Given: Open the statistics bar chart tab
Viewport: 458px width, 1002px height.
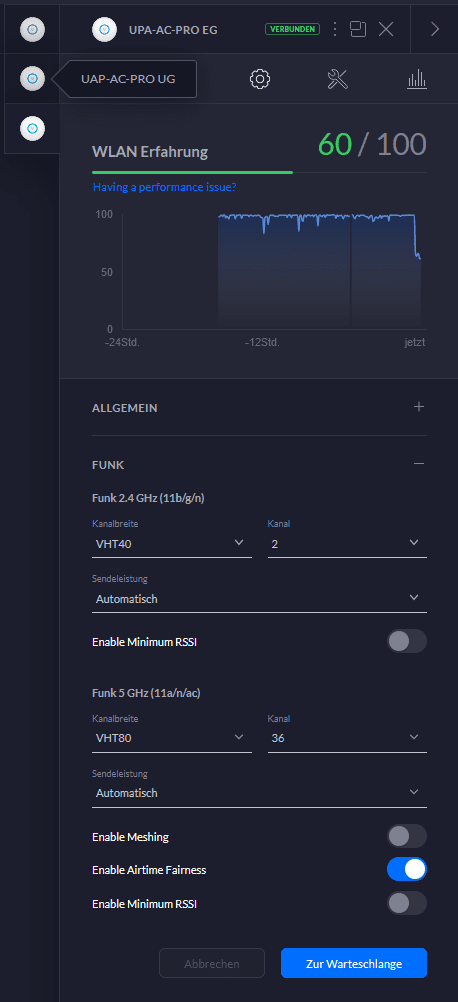Looking at the screenshot, I should pos(417,79).
